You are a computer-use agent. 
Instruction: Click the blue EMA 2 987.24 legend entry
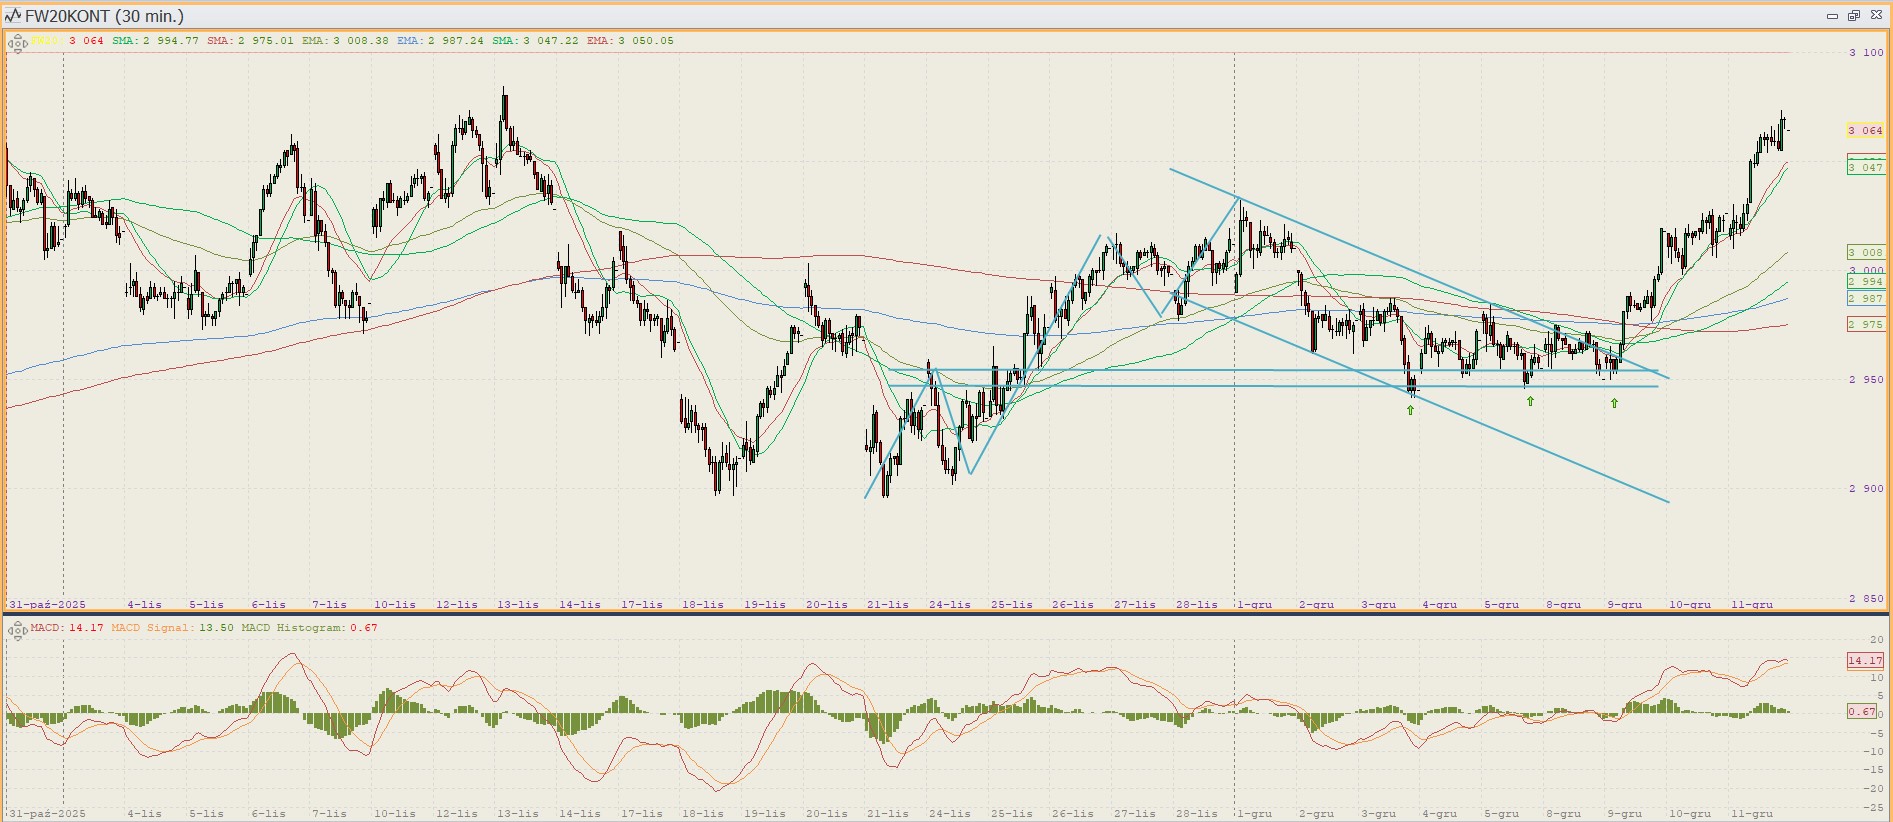(440, 41)
